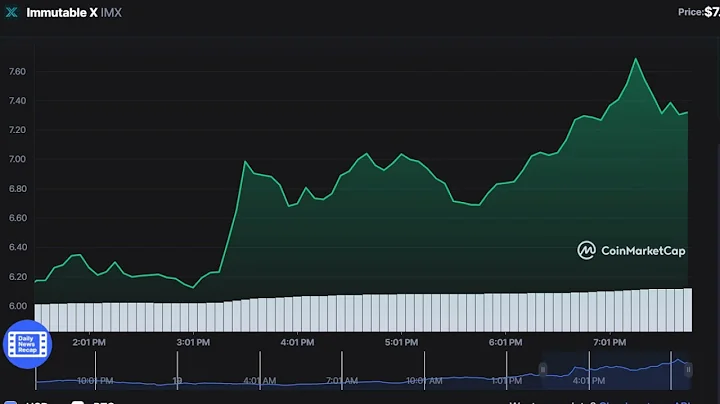Click the last volume bar on the right
This screenshot has height=404, width=720.
point(688,310)
